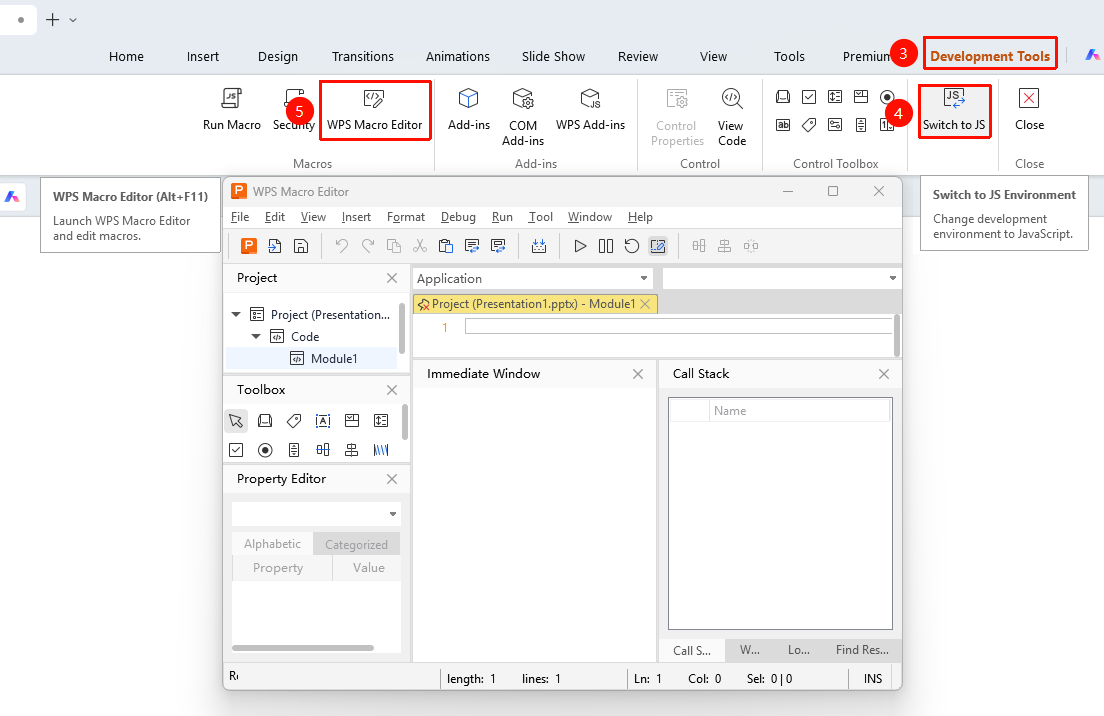Select the spin button tool in the Toolbox

click(x=294, y=450)
